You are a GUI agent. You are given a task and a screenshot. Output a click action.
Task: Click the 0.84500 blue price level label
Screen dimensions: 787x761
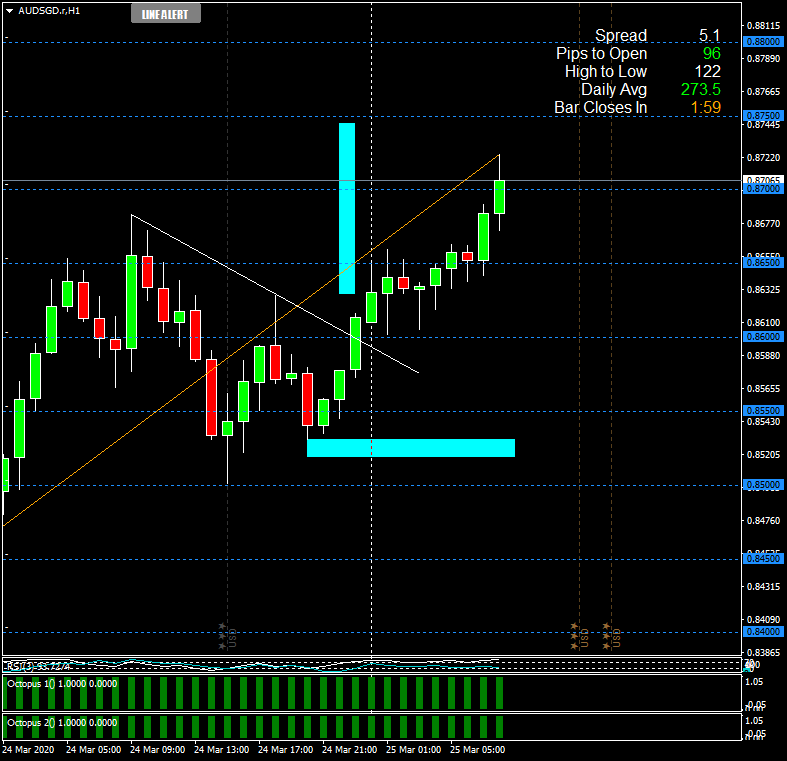[763, 558]
